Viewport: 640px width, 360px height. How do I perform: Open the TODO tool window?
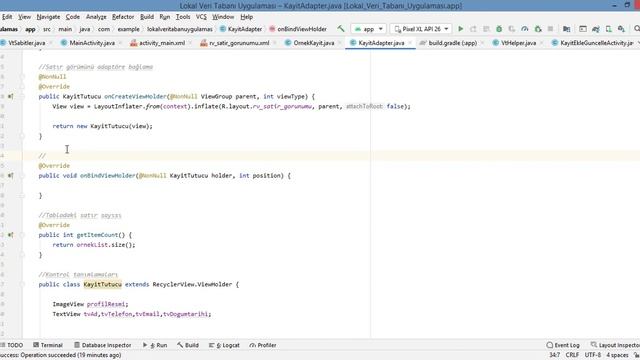click(12, 345)
